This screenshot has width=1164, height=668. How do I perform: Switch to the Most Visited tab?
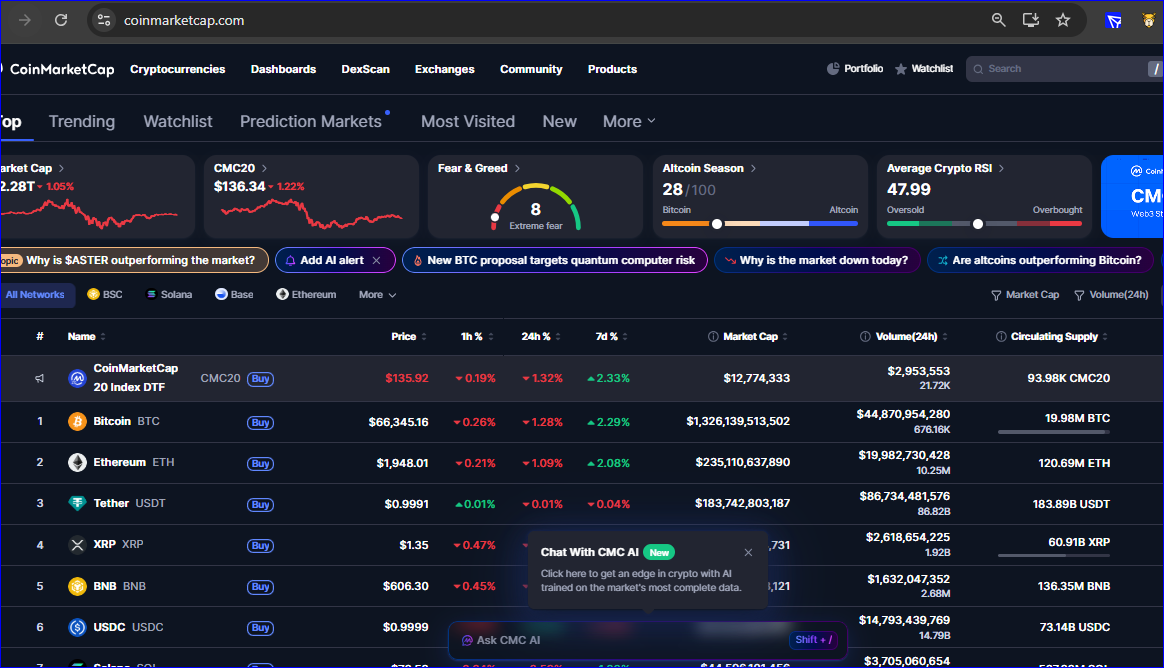click(x=468, y=121)
